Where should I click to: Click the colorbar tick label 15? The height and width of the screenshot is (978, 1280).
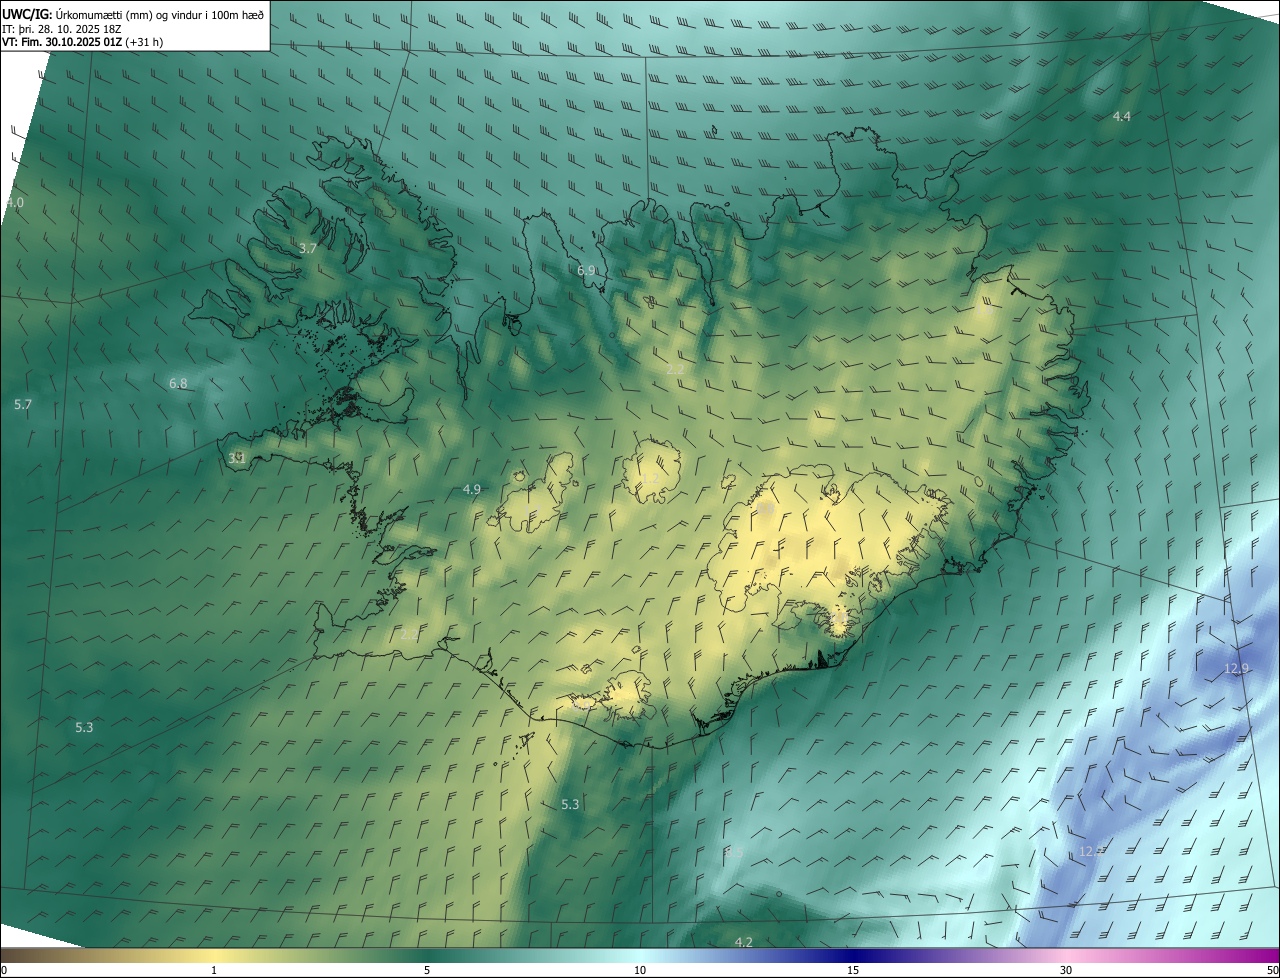tap(853, 970)
